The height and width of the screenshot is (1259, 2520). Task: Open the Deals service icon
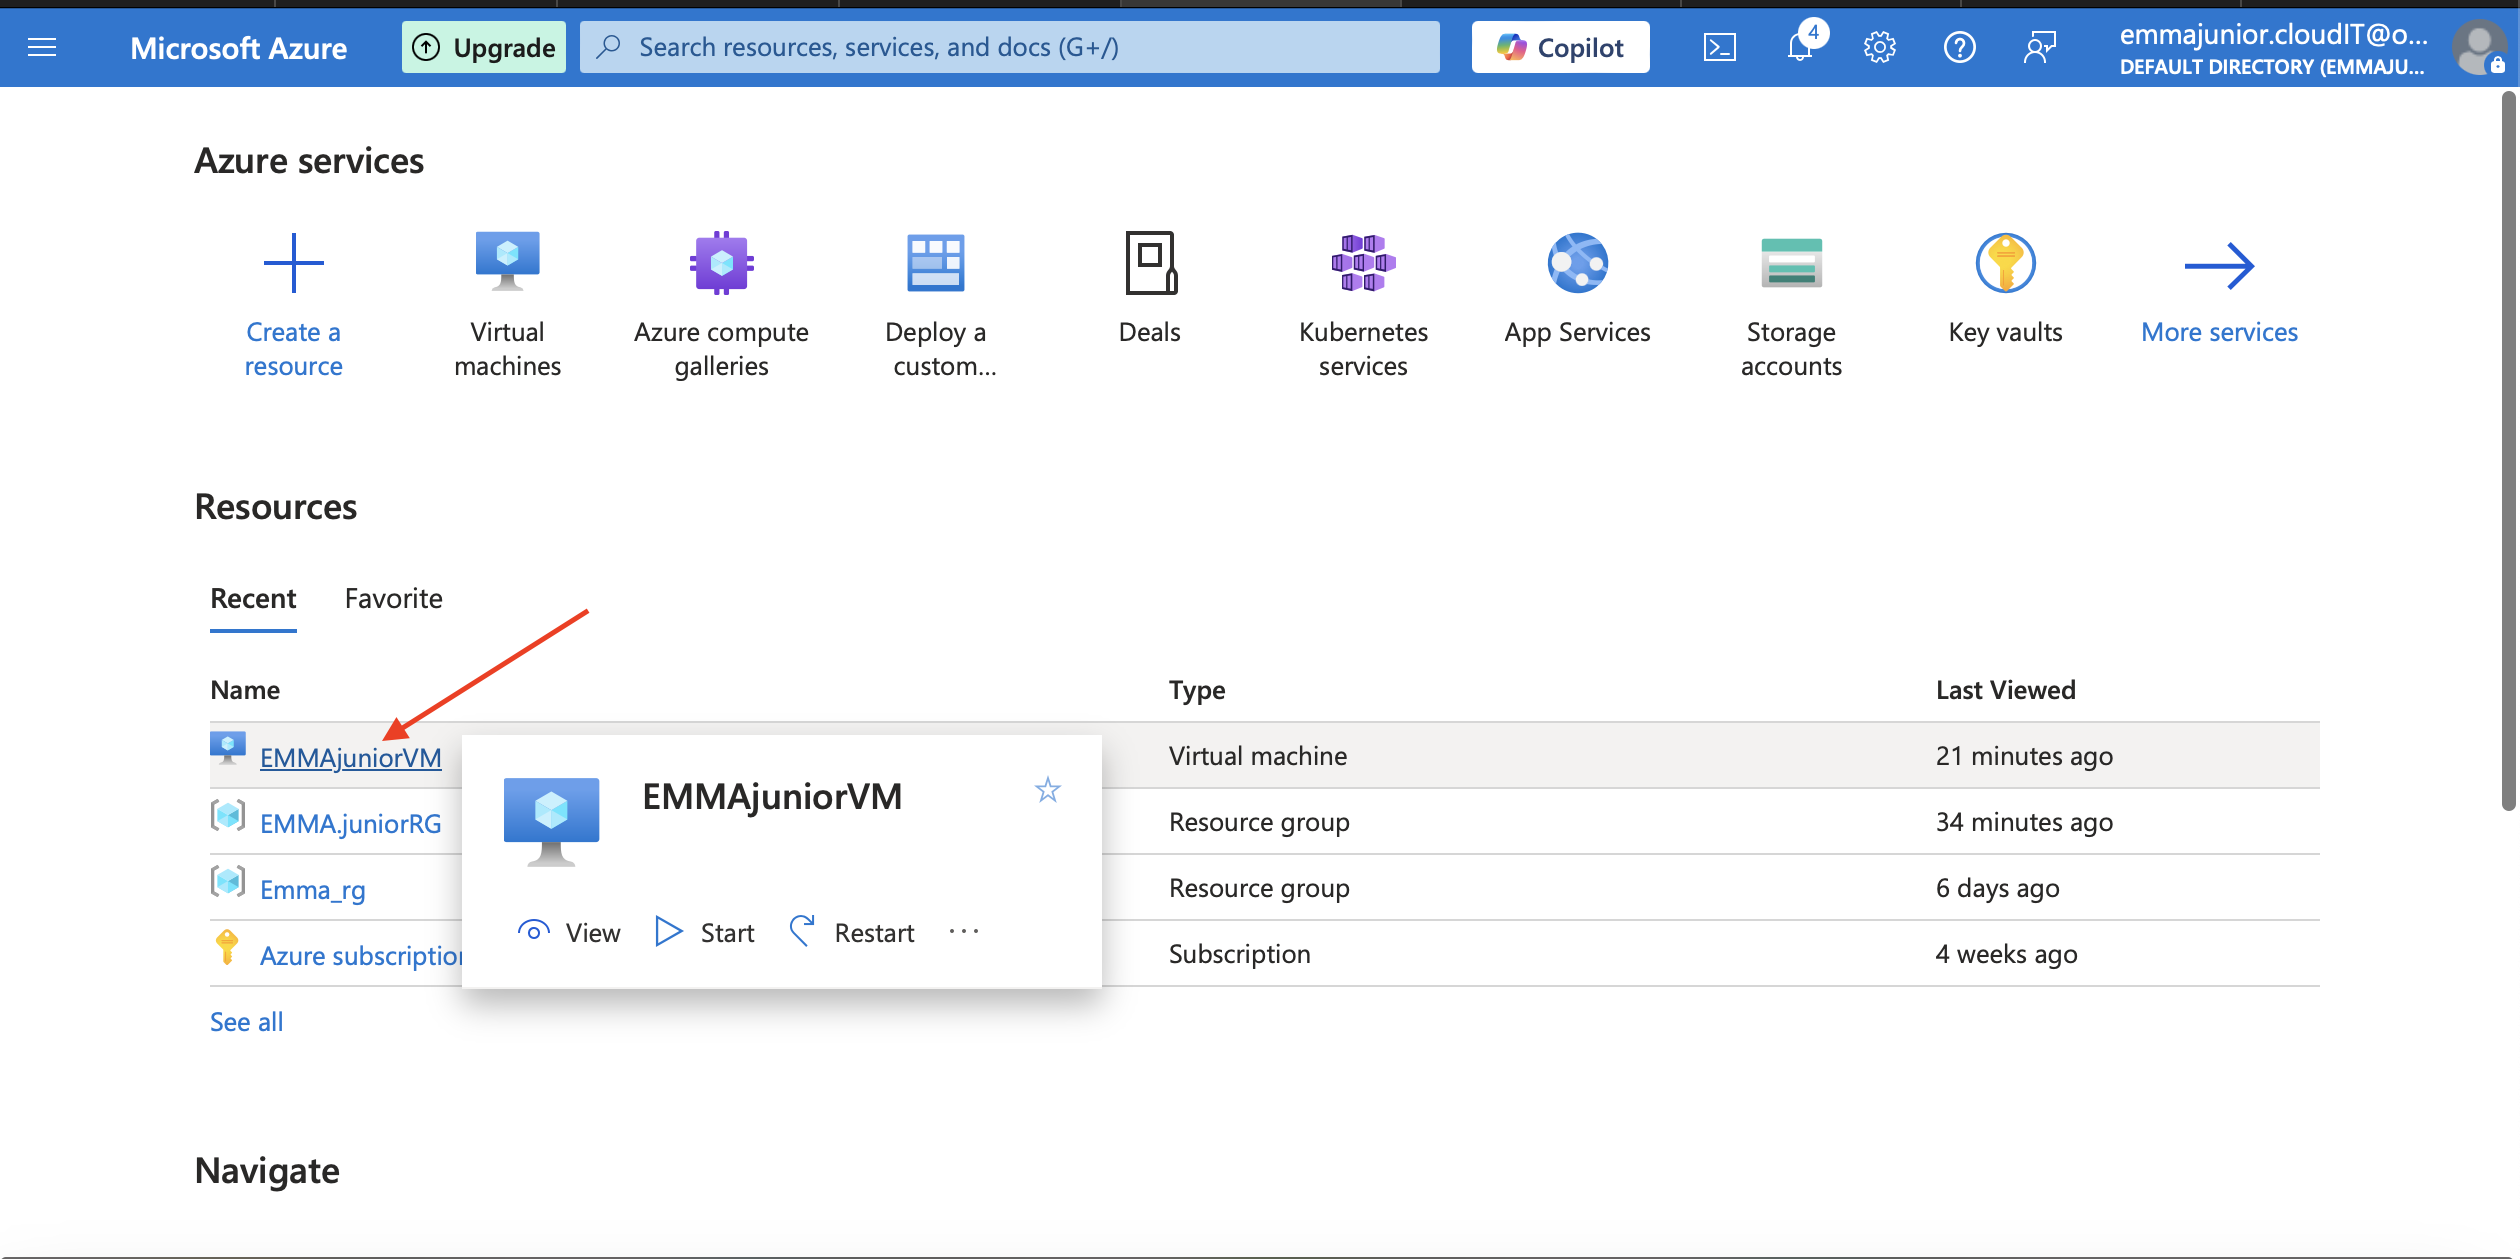tap(1150, 263)
